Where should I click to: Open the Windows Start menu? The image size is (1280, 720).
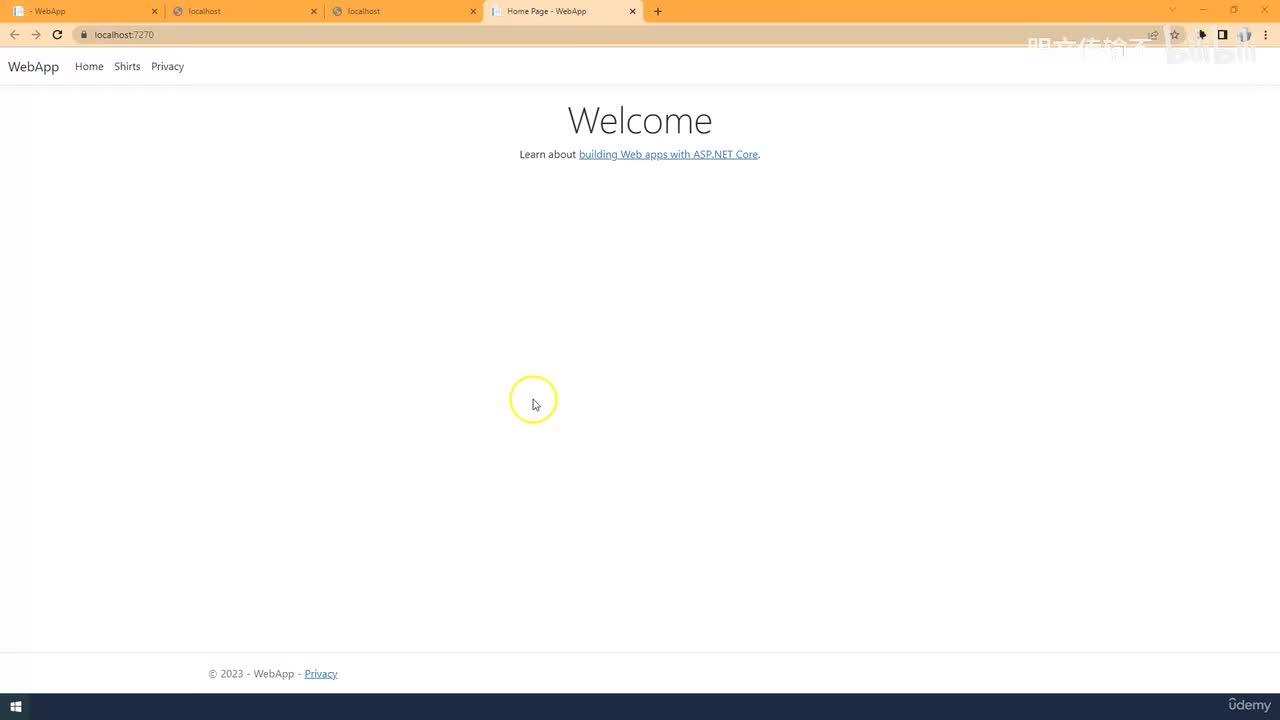click(16, 706)
